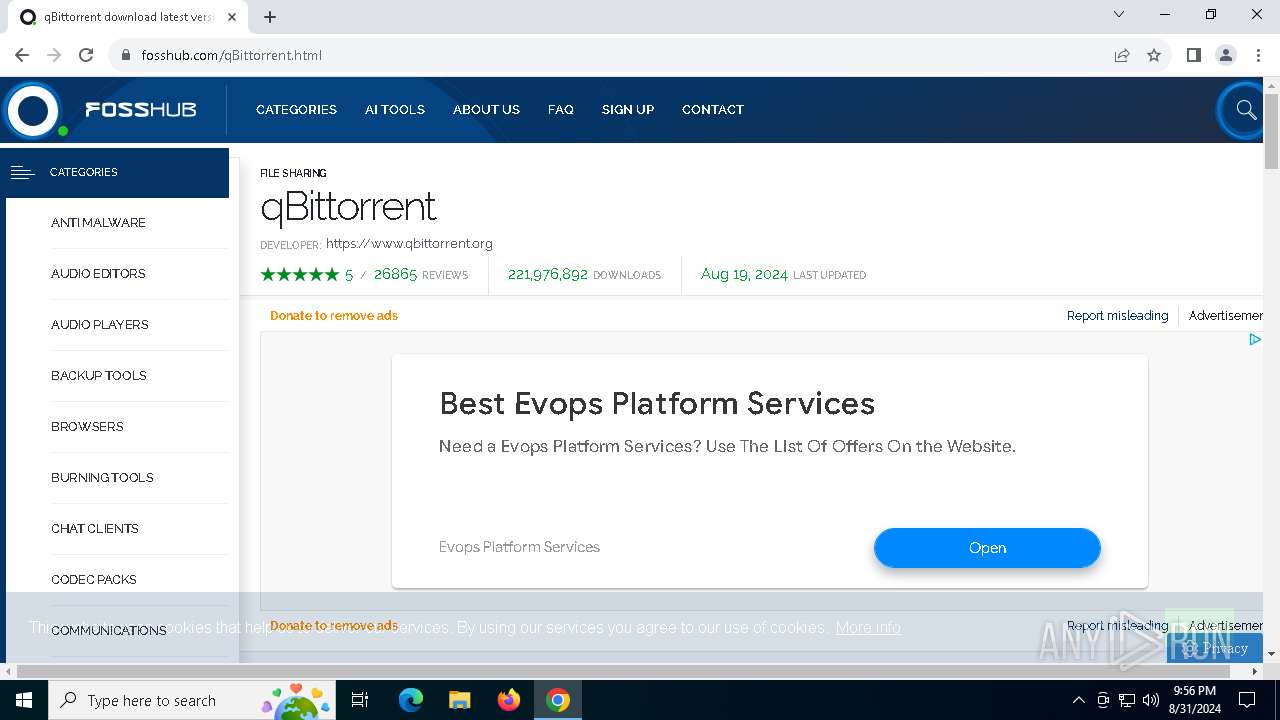
Task: Show hidden tray icons chevron
Action: tap(1078, 700)
